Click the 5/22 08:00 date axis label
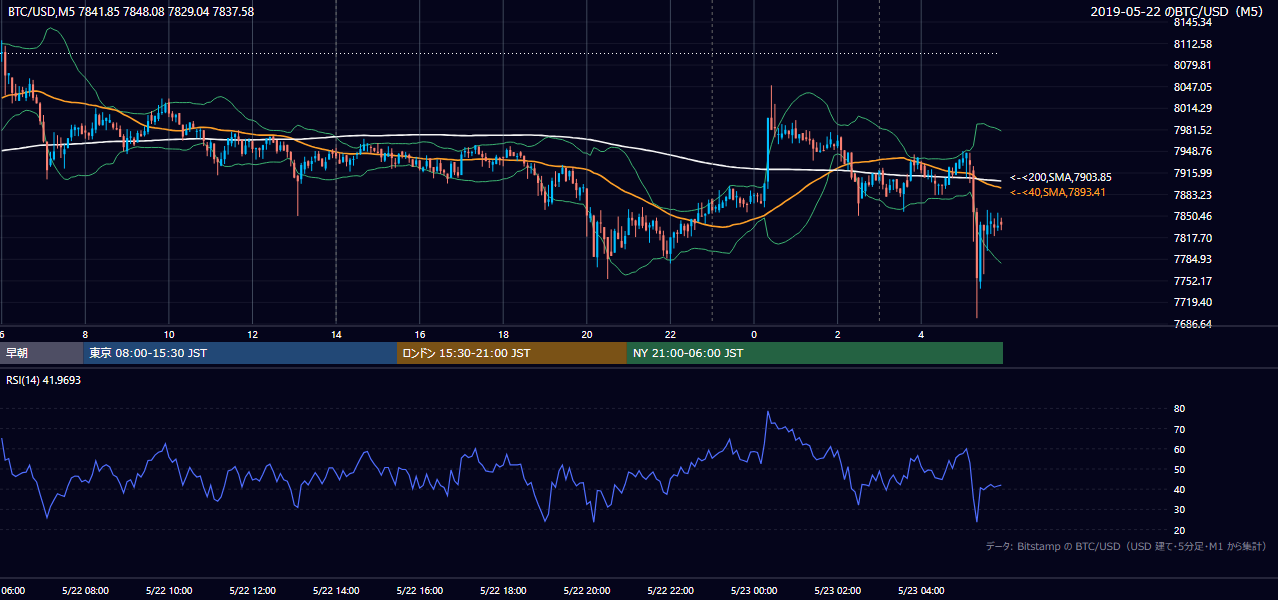 85,591
